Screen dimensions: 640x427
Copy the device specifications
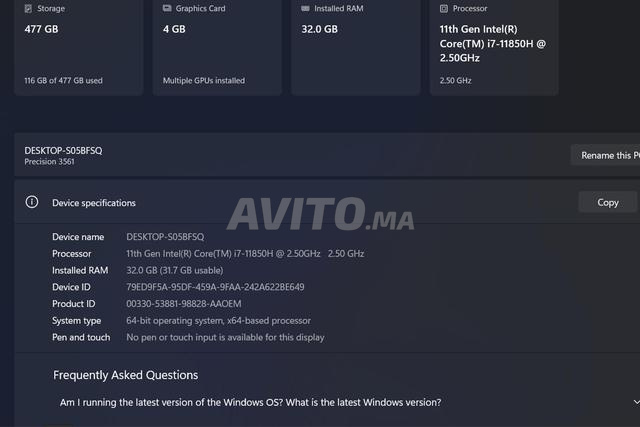607,202
